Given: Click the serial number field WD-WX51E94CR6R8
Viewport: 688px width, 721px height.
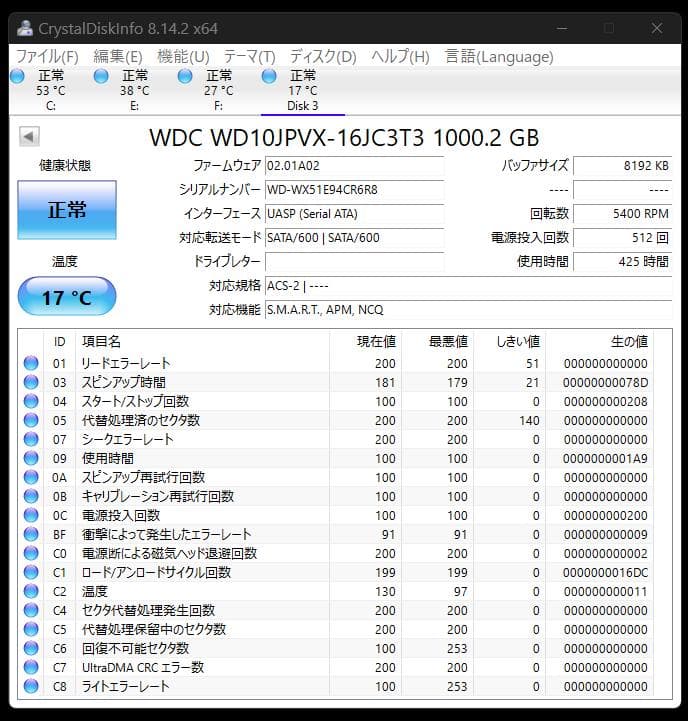Looking at the screenshot, I should coord(355,189).
